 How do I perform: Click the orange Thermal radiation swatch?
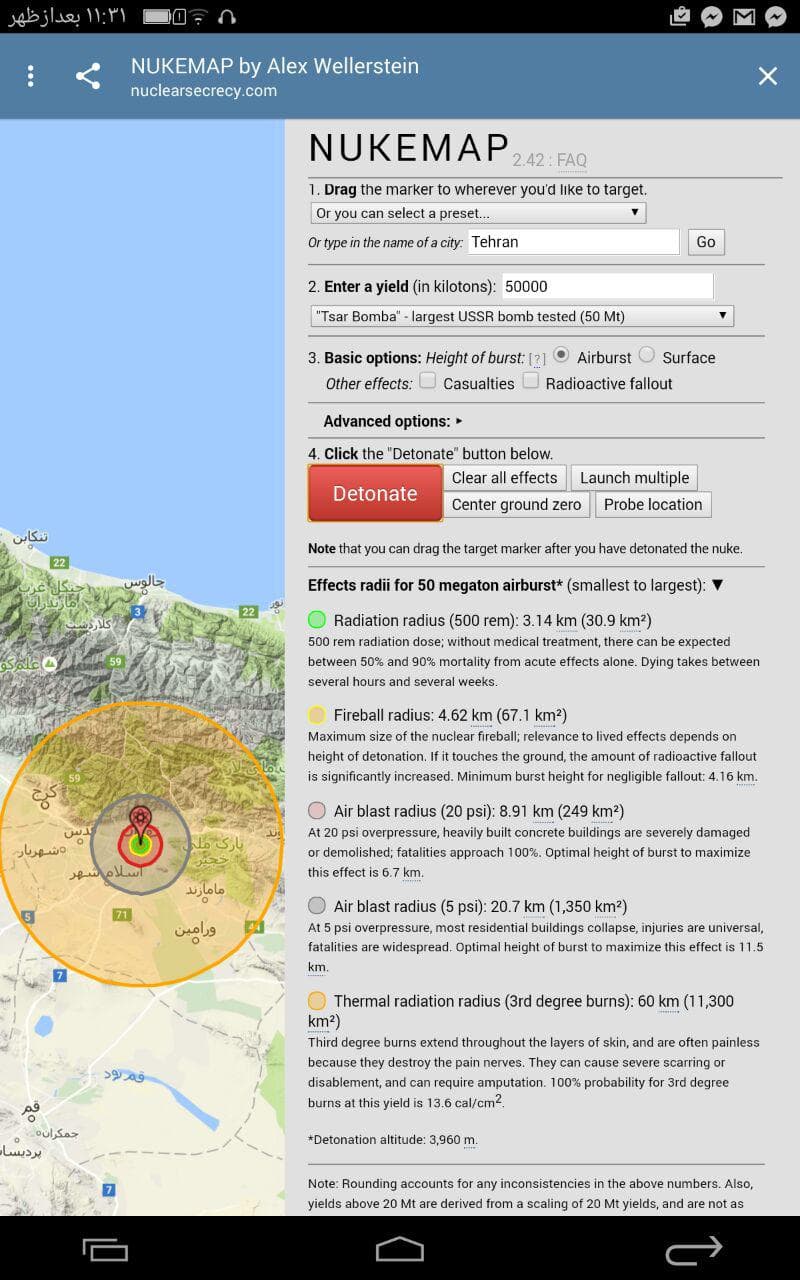tap(317, 1001)
